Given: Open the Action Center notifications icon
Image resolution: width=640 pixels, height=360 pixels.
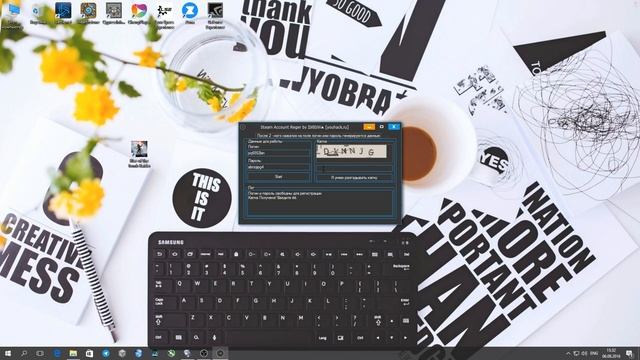Looking at the screenshot, I should [x=630, y=353].
